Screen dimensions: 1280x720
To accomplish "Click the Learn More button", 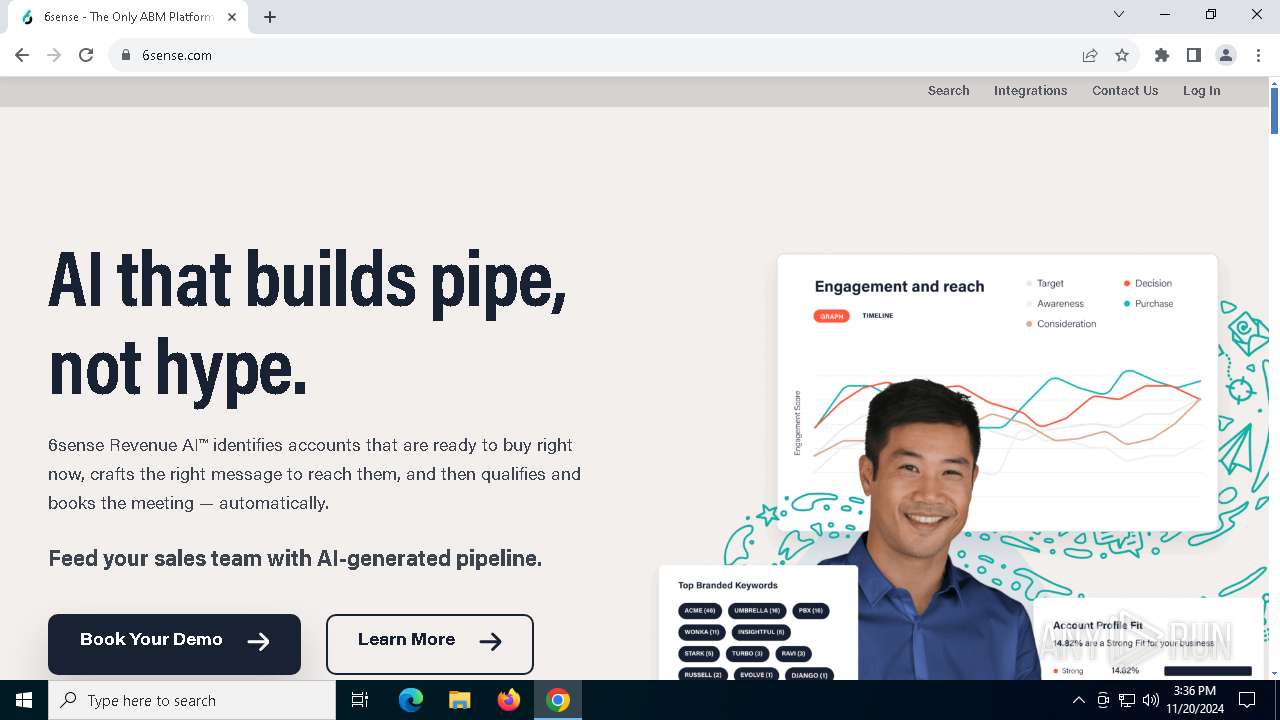I will [430, 644].
